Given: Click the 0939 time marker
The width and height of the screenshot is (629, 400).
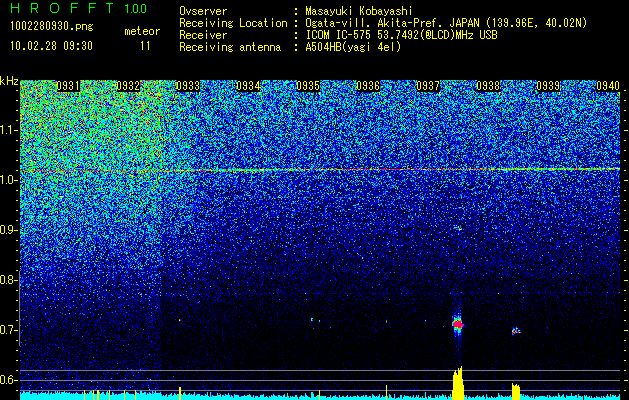Looking at the screenshot, I should 548,86.
